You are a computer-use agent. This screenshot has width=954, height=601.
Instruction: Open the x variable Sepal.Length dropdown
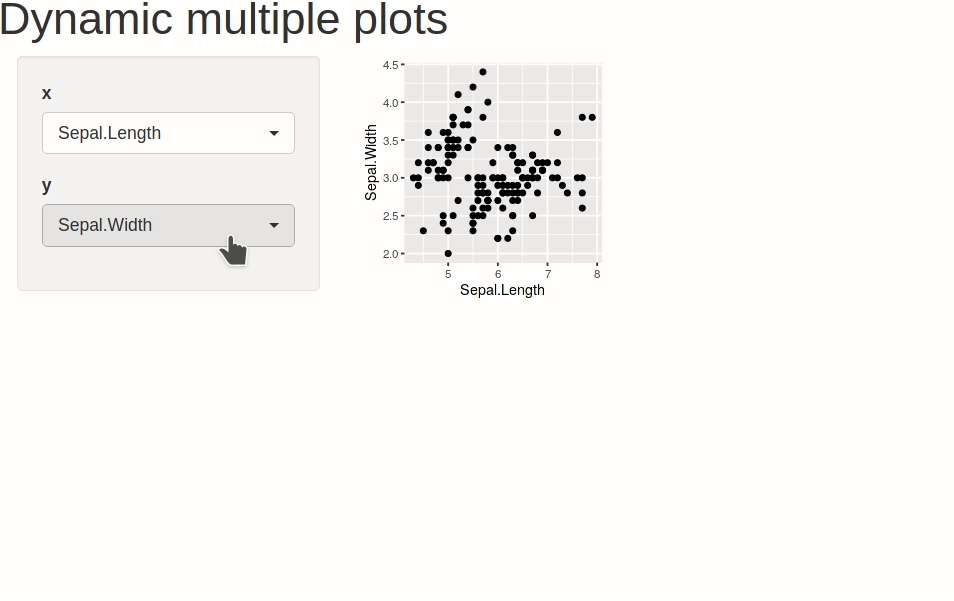pyautogui.click(x=167, y=133)
